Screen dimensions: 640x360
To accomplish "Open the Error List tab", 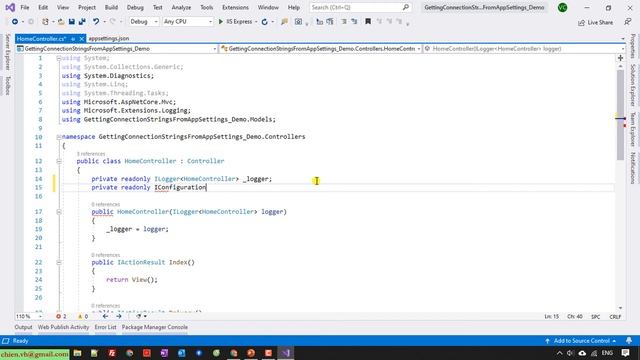I will click(x=105, y=327).
